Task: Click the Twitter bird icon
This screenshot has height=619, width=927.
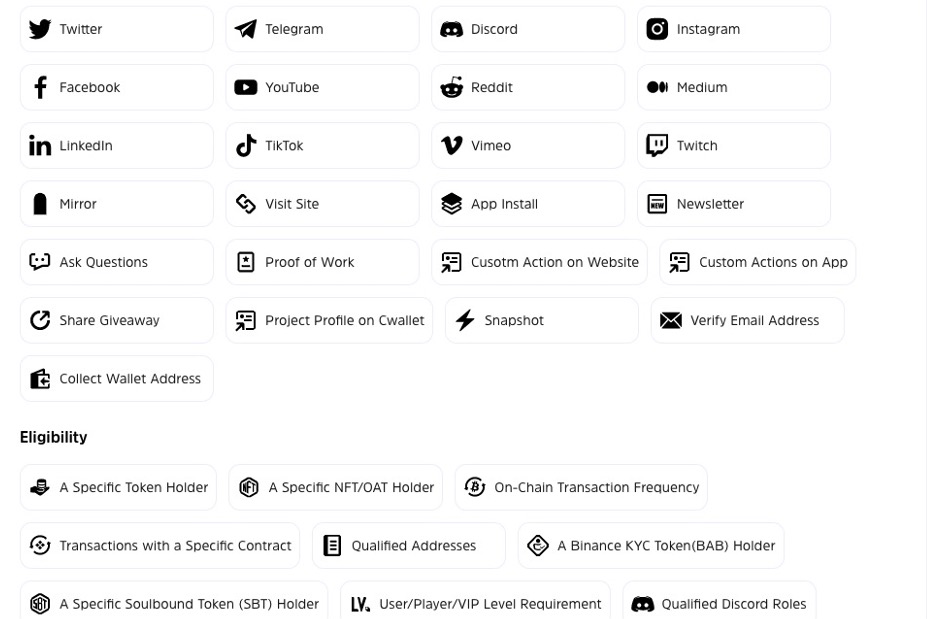Action: point(40,29)
